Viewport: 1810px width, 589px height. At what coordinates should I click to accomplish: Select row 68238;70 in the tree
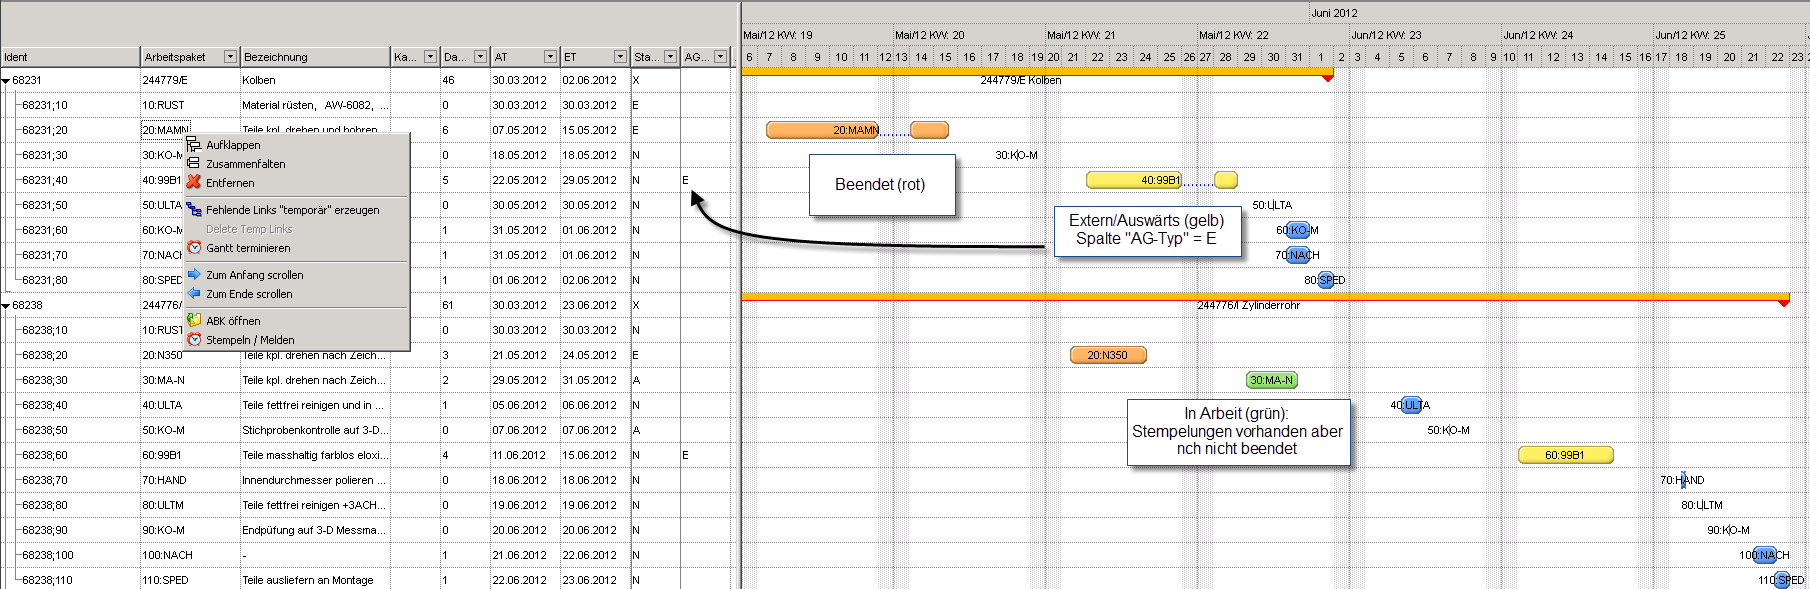pos(45,480)
